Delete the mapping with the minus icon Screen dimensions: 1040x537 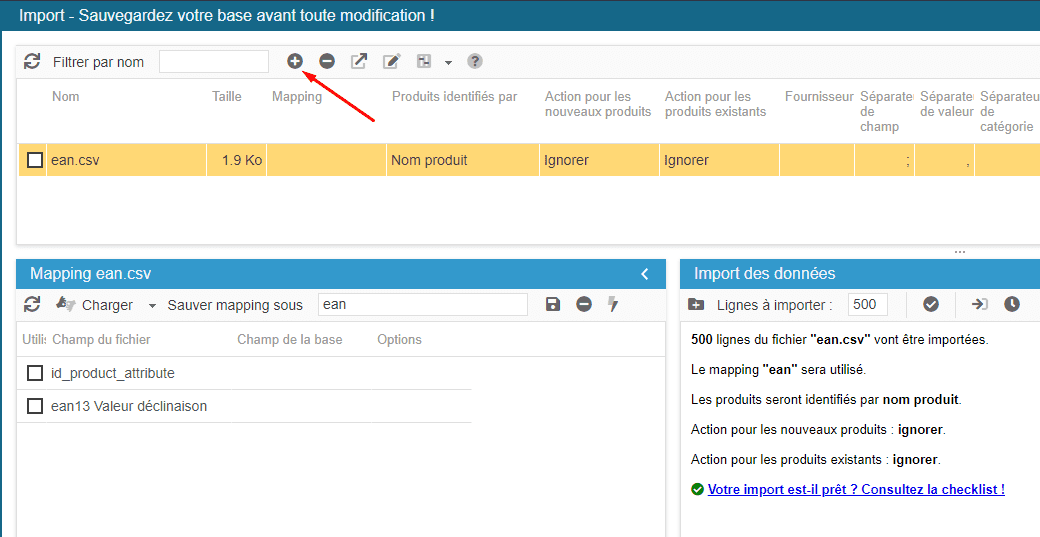[x=584, y=304]
